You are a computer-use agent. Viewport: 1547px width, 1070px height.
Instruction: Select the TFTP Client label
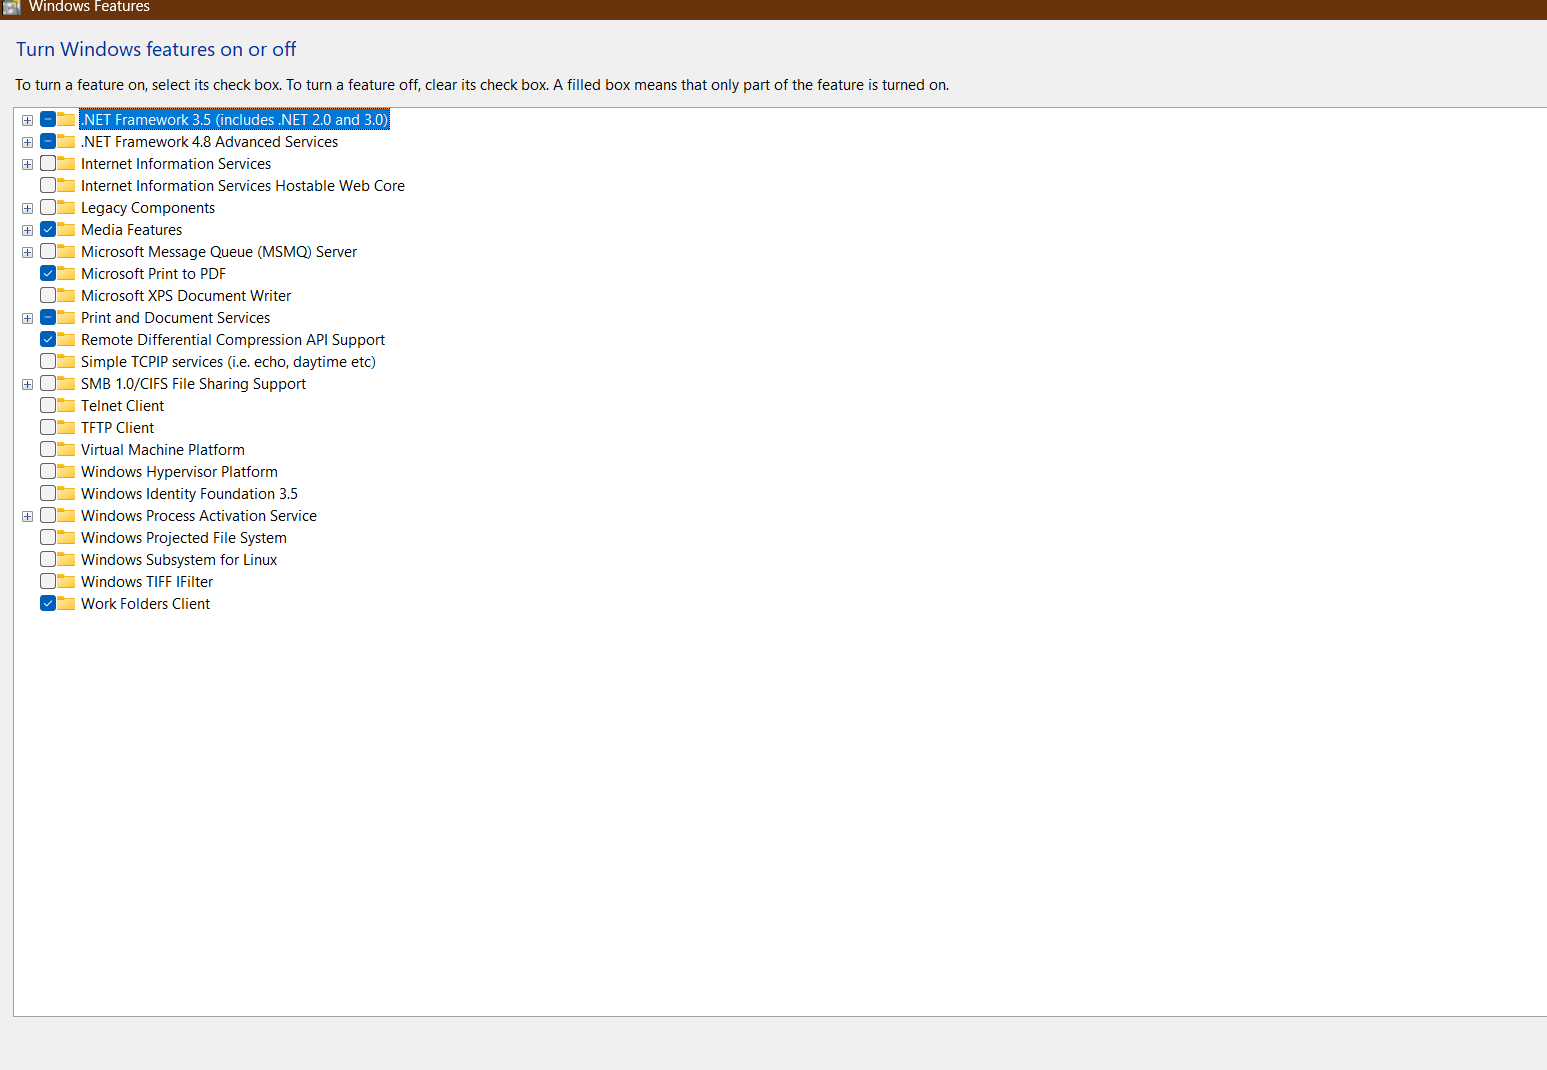click(118, 428)
